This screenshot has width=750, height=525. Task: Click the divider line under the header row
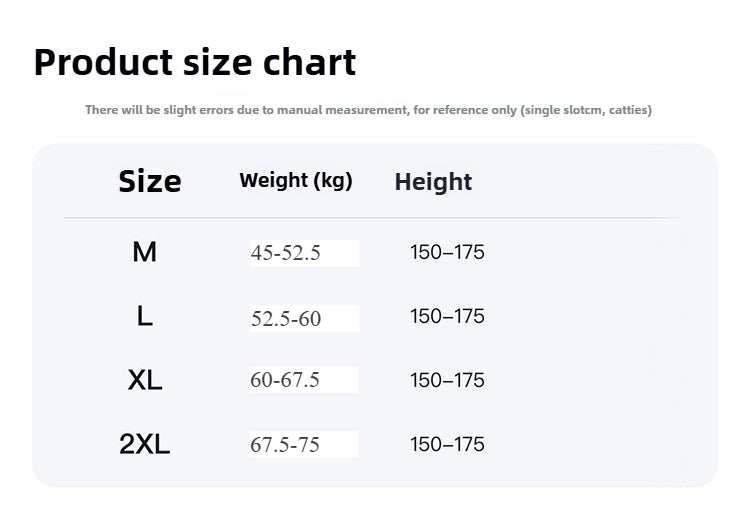(372, 217)
